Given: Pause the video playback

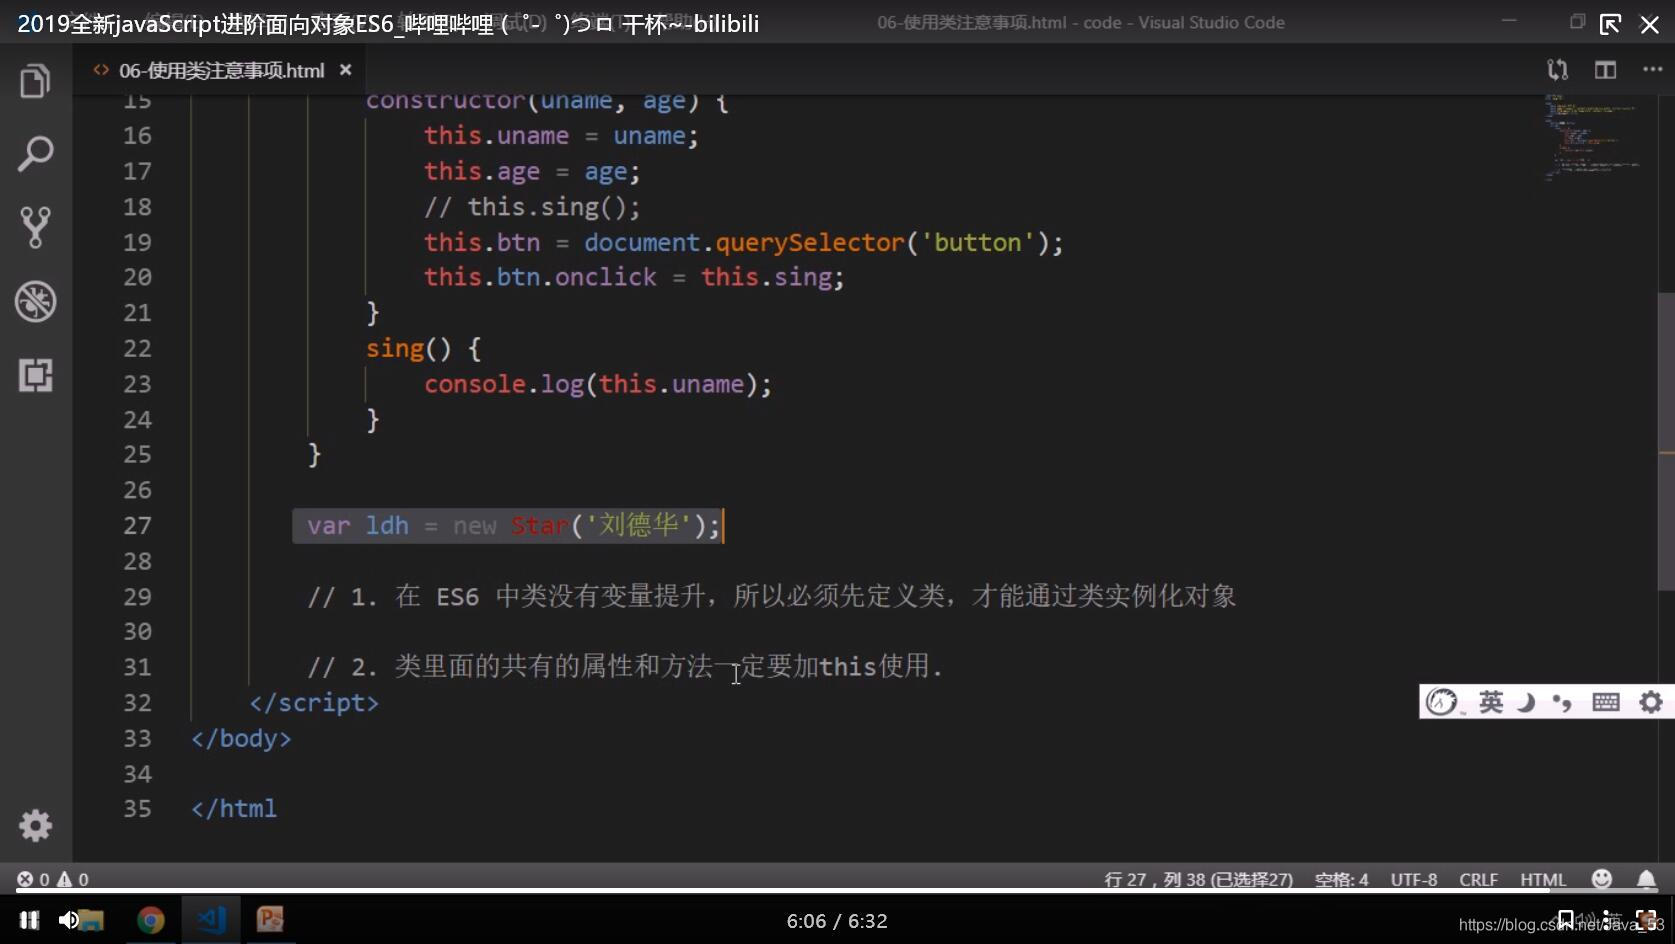Looking at the screenshot, I should click(x=29, y=920).
